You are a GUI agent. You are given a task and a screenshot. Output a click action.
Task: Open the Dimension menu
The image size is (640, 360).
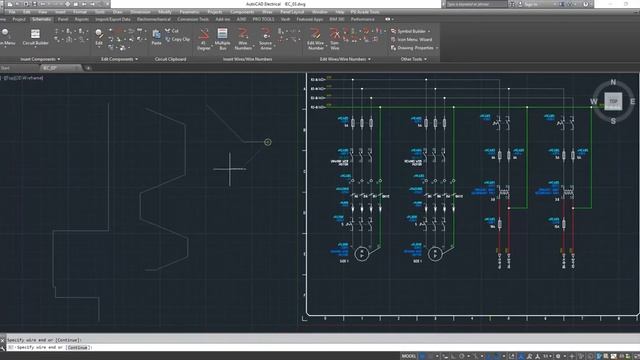[140, 12]
